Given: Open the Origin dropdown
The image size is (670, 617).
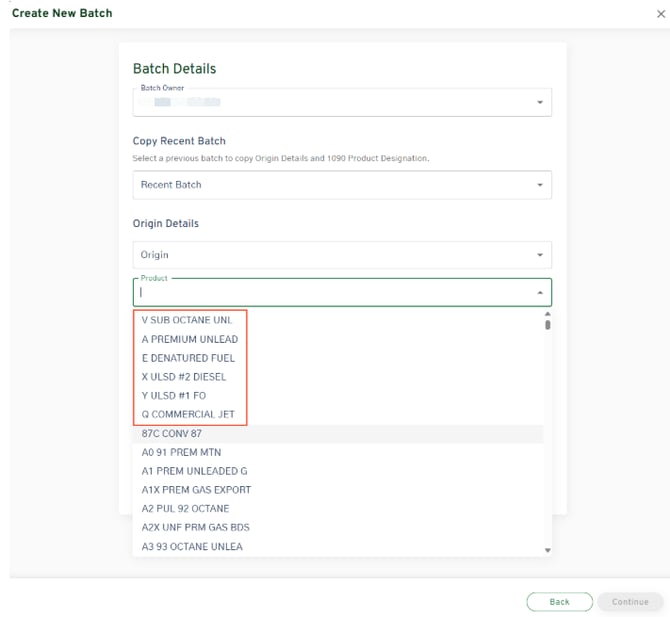Looking at the screenshot, I should coord(540,255).
